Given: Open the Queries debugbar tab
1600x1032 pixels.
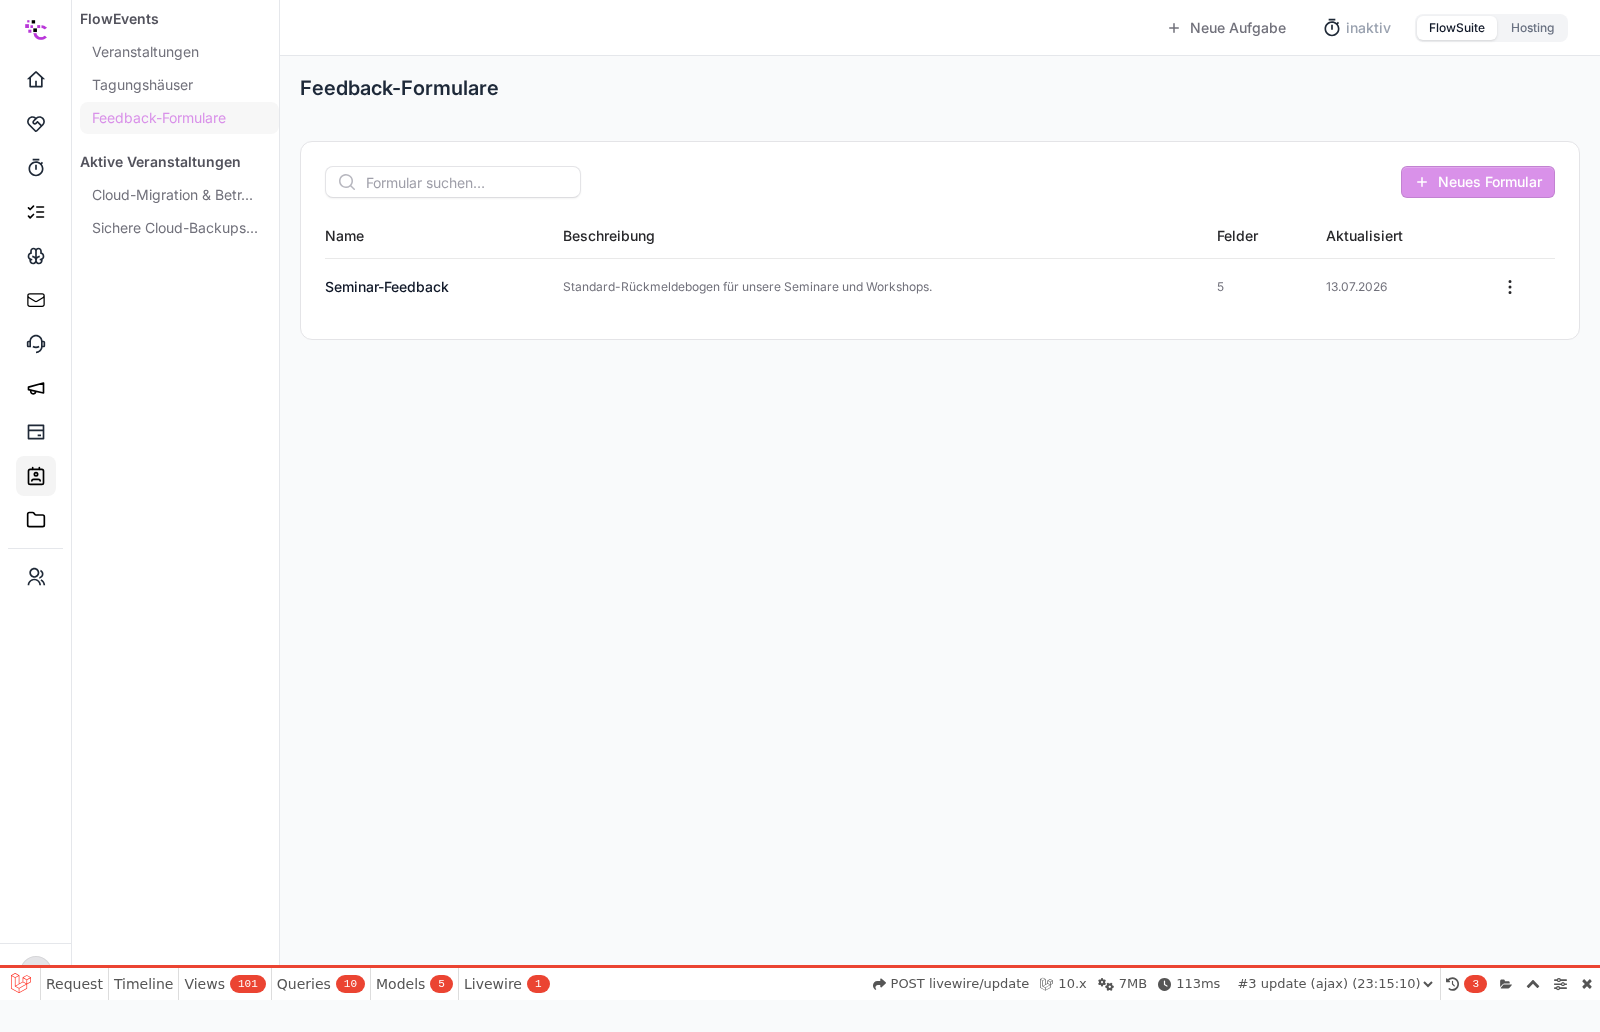Looking at the screenshot, I should pyautogui.click(x=320, y=984).
